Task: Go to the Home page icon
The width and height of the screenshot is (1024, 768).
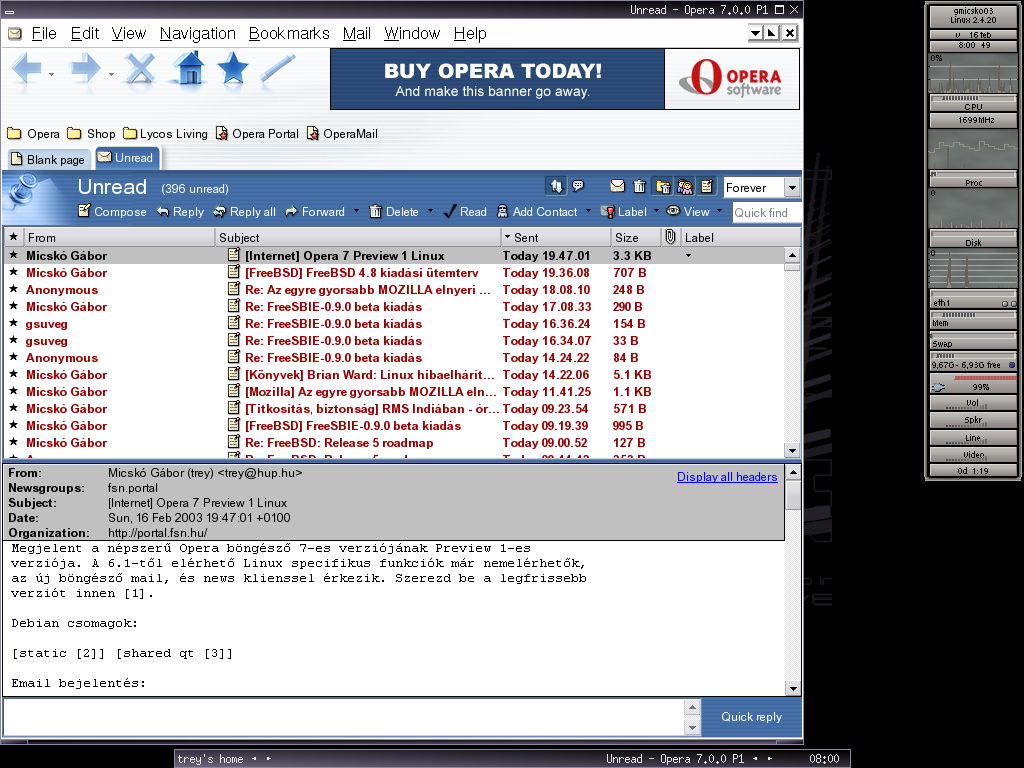Action: click(189, 69)
